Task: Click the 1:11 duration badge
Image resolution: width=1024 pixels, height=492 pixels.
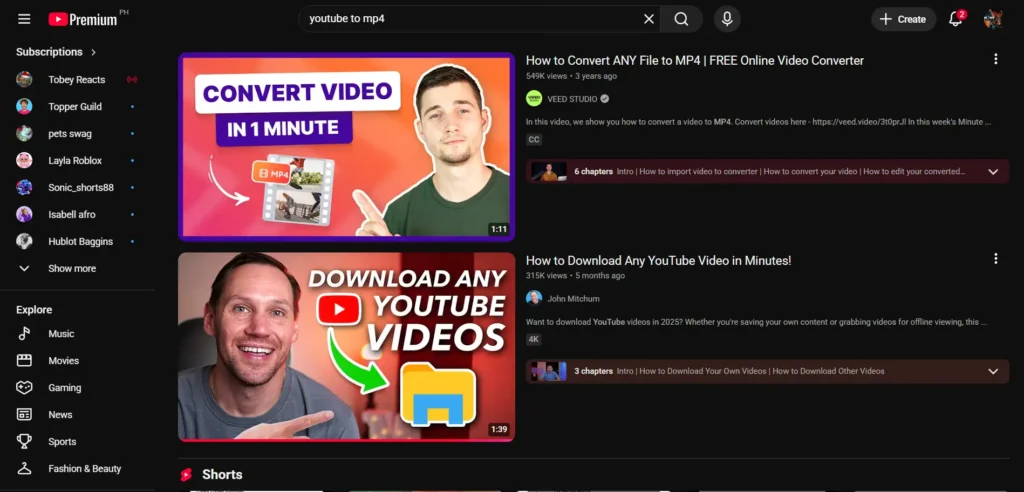Action: click(x=499, y=229)
